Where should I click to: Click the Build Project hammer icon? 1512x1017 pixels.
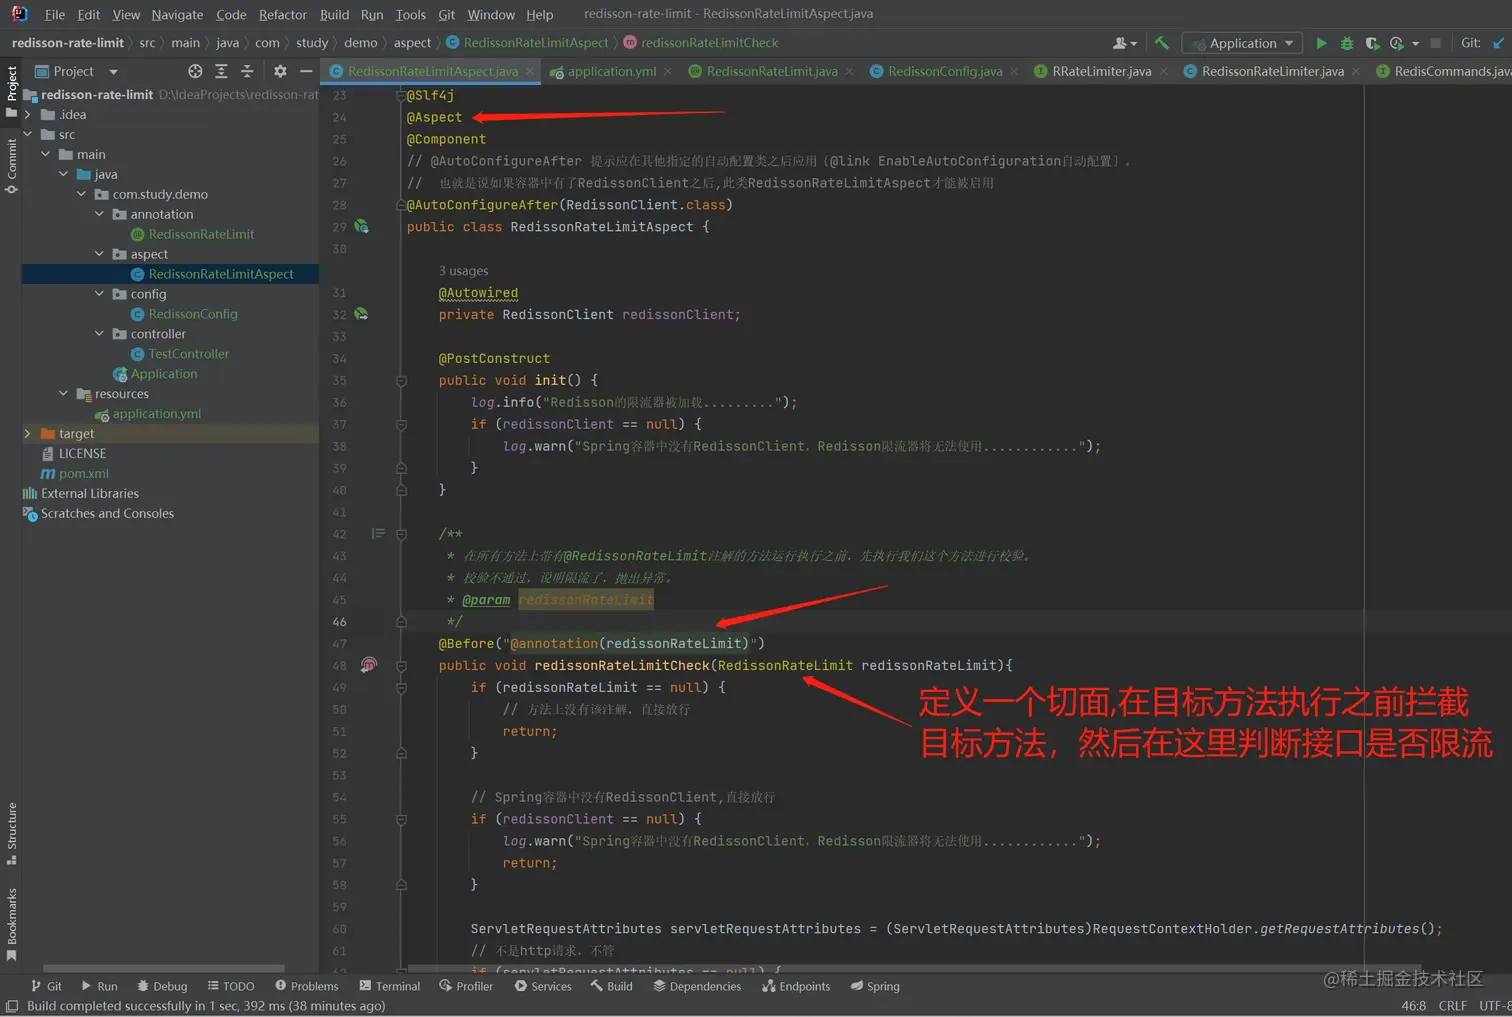pos(1161,43)
